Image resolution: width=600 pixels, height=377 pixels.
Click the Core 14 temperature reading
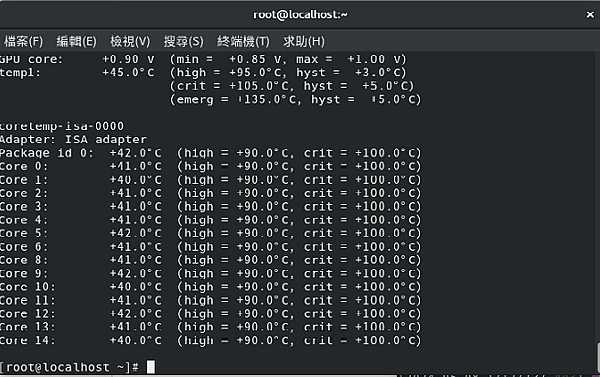pyautogui.click(x=135, y=341)
